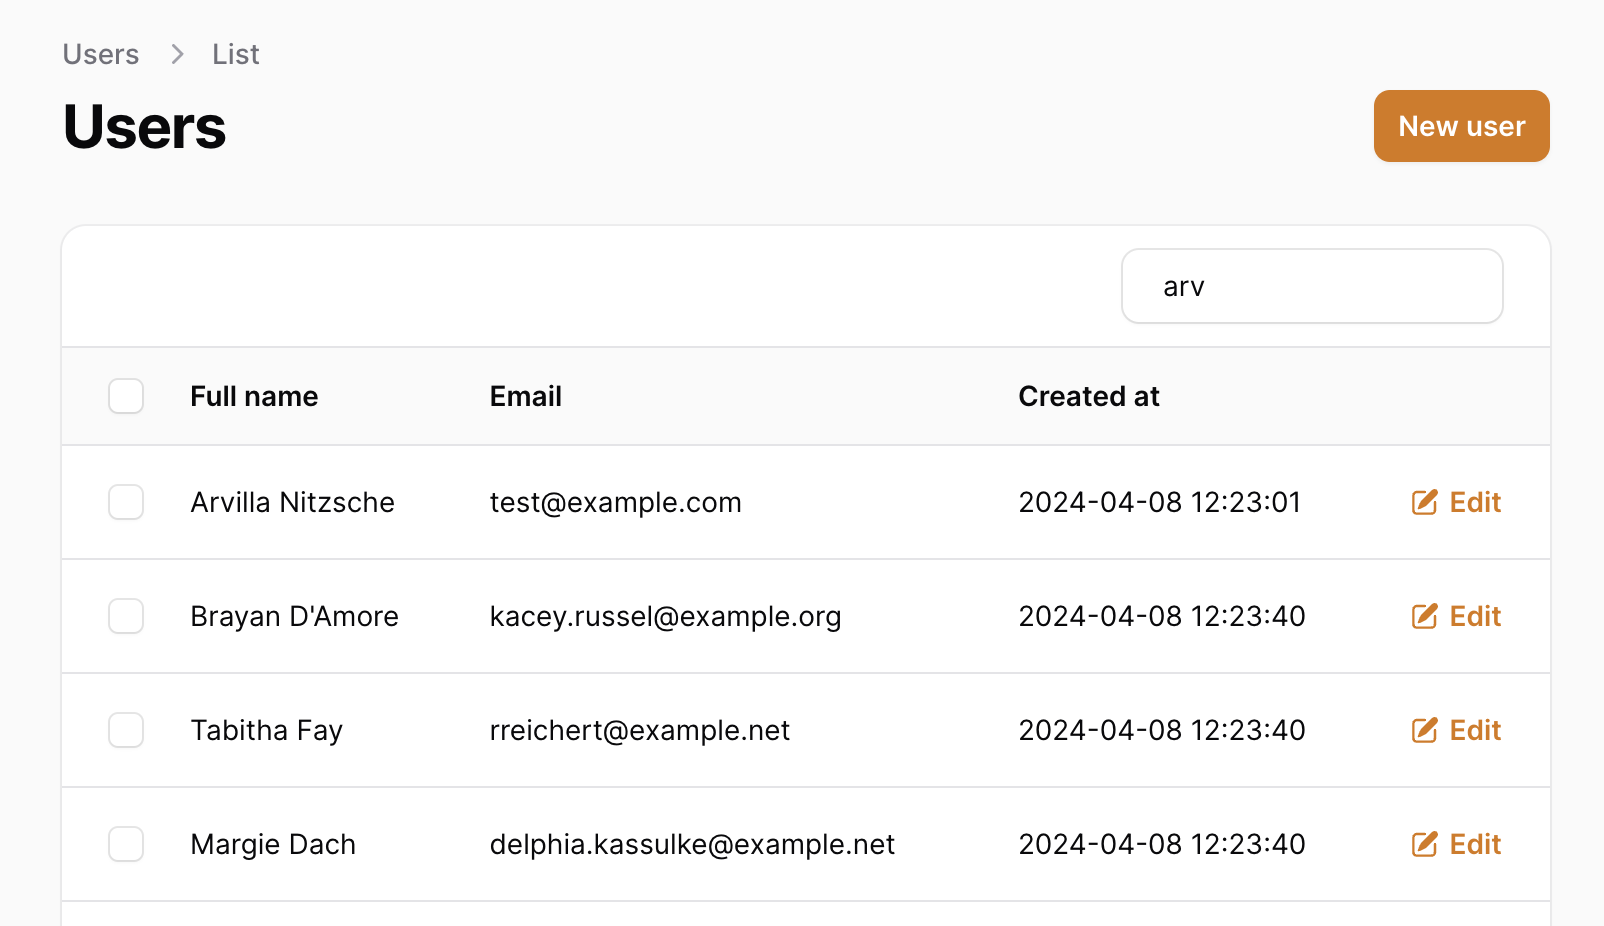The height and width of the screenshot is (926, 1604).
Task: Click the edit pencil icon for Brayan D'Amore
Action: click(x=1424, y=616)
